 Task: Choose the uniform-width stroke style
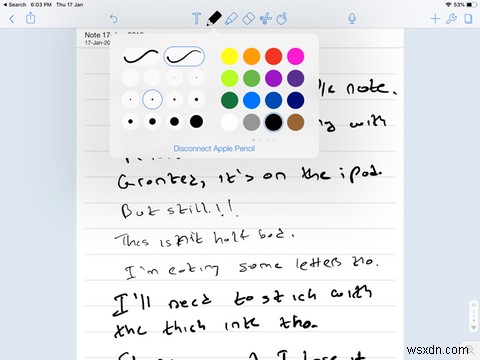pos(141,56)
